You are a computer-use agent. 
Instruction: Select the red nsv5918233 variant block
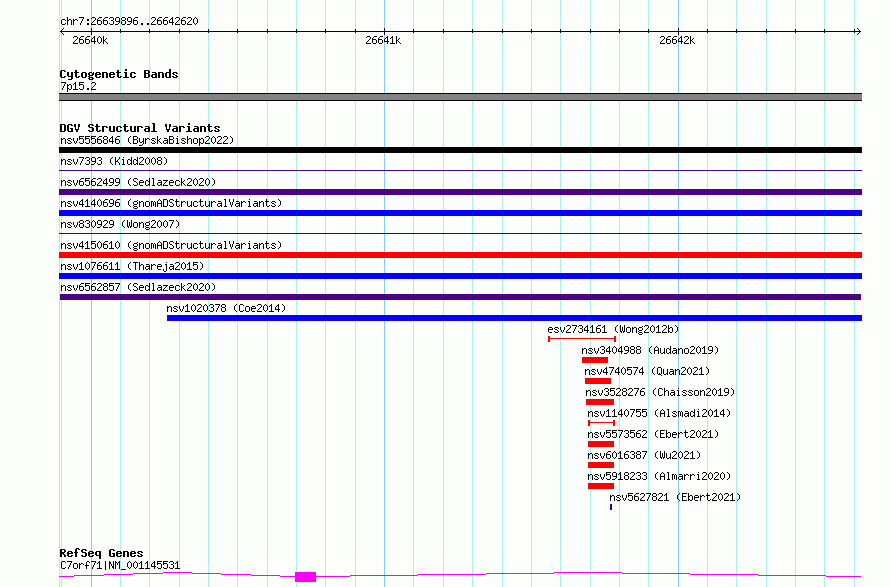pyautogui.click(x=601, y=486)
